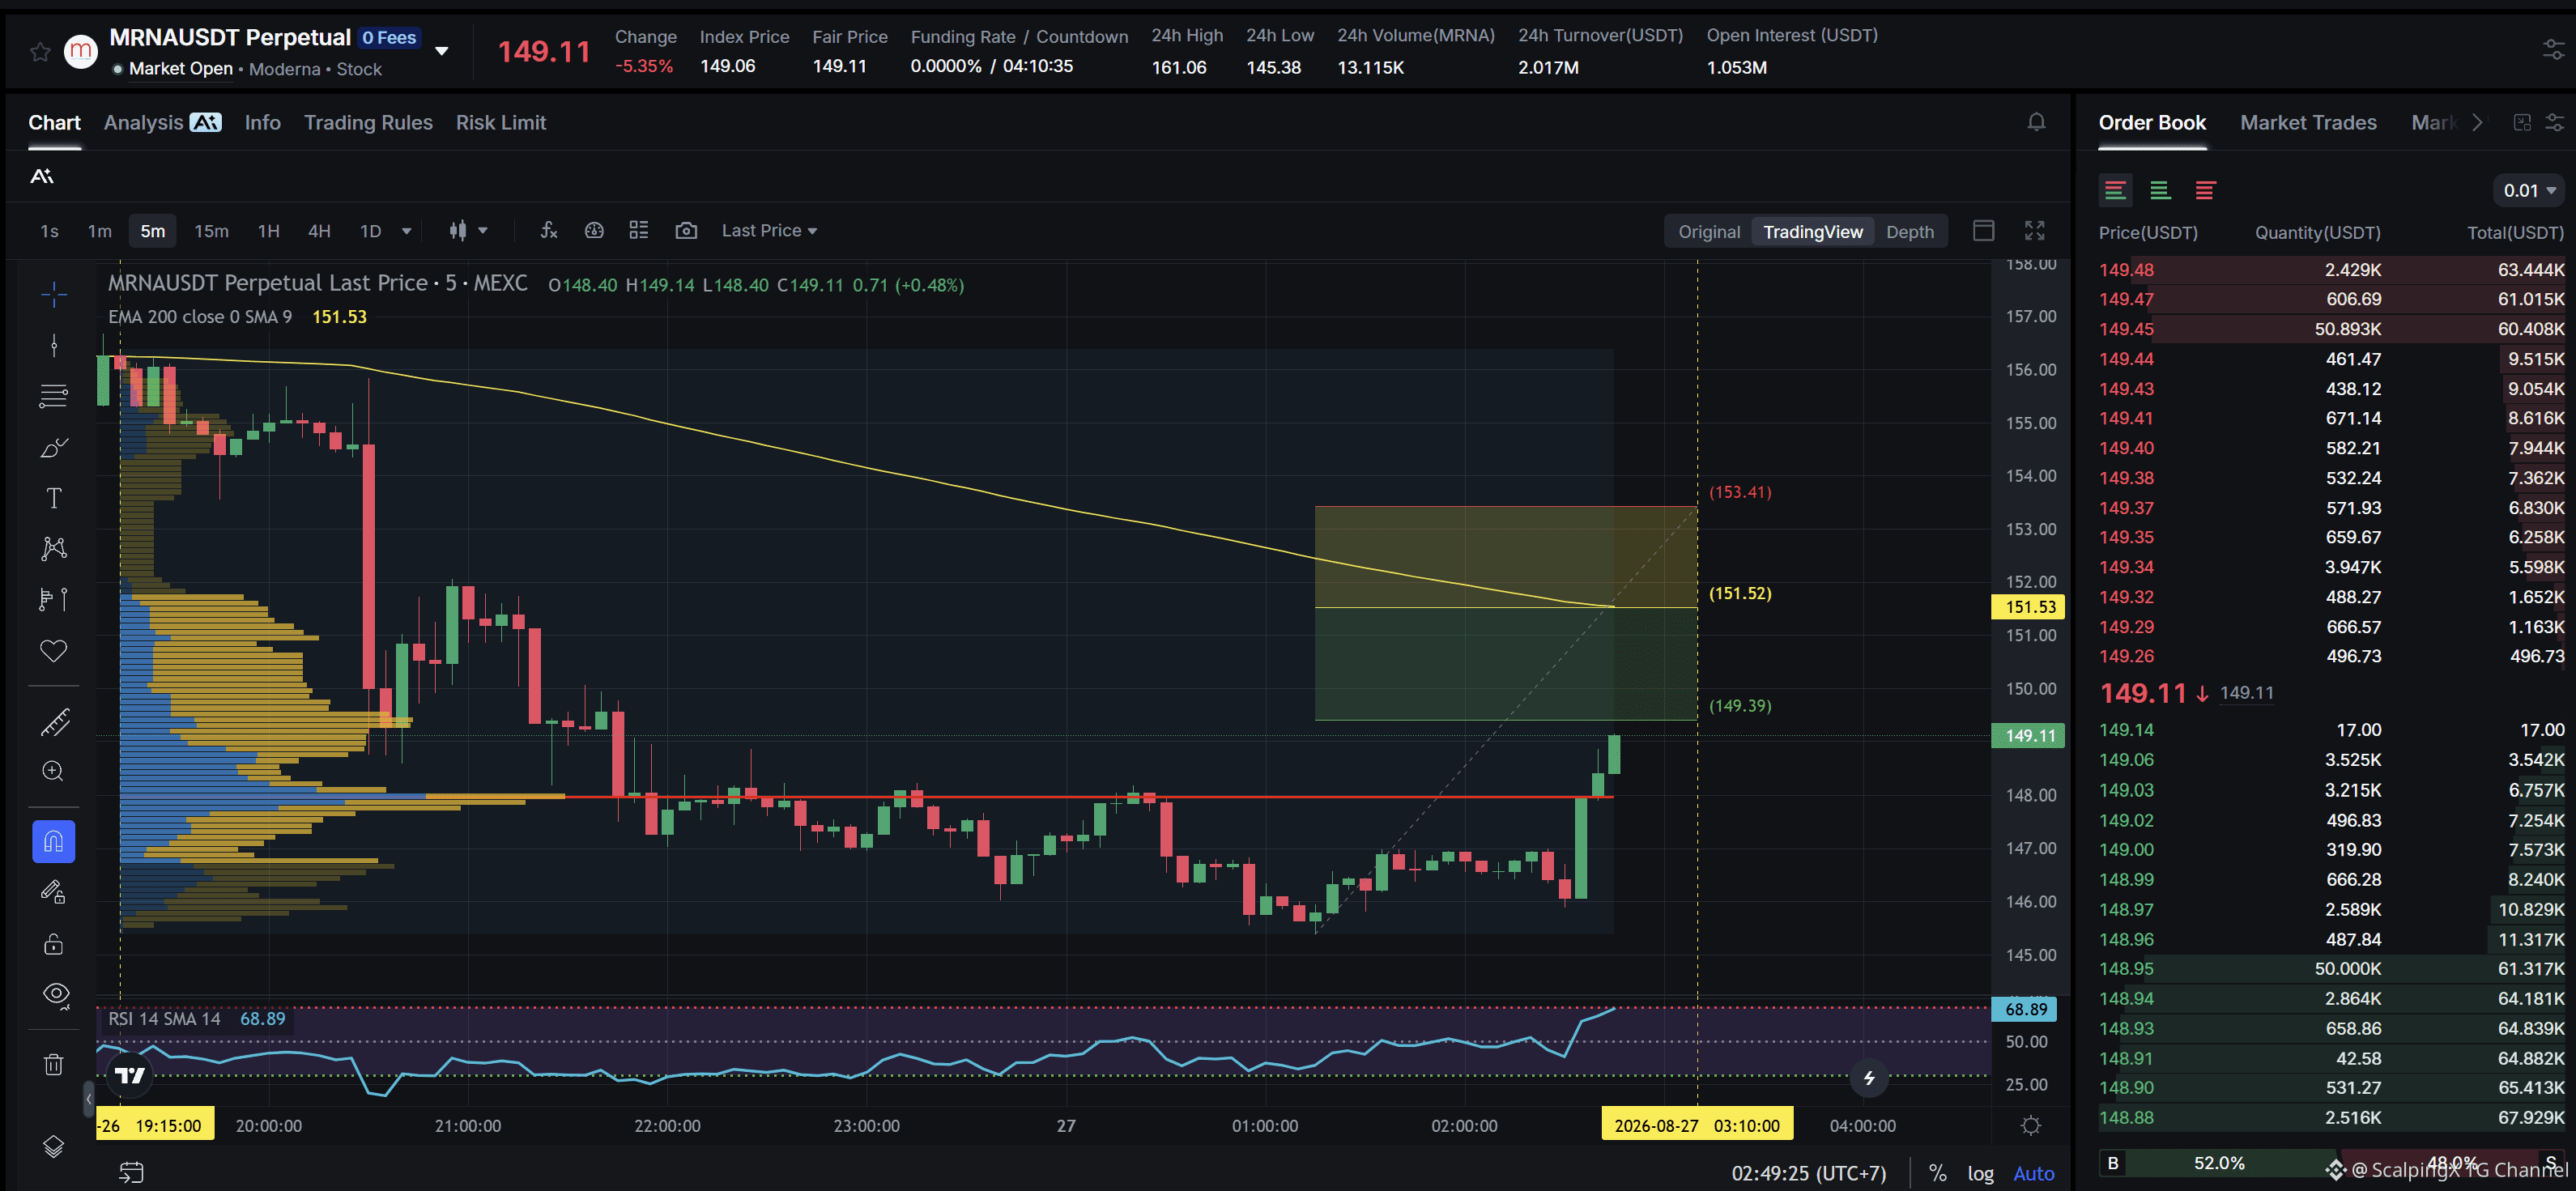
Task: Open the heart icons tool
Action: (x=54, y=651)
